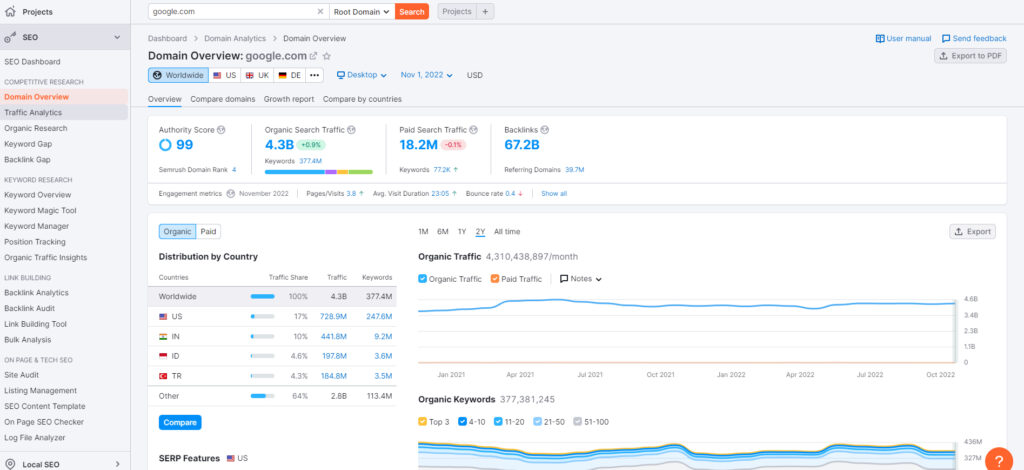Open Domain Analytics breadcrumb link
The image size is (1024, 470).
tap(235, 39)
